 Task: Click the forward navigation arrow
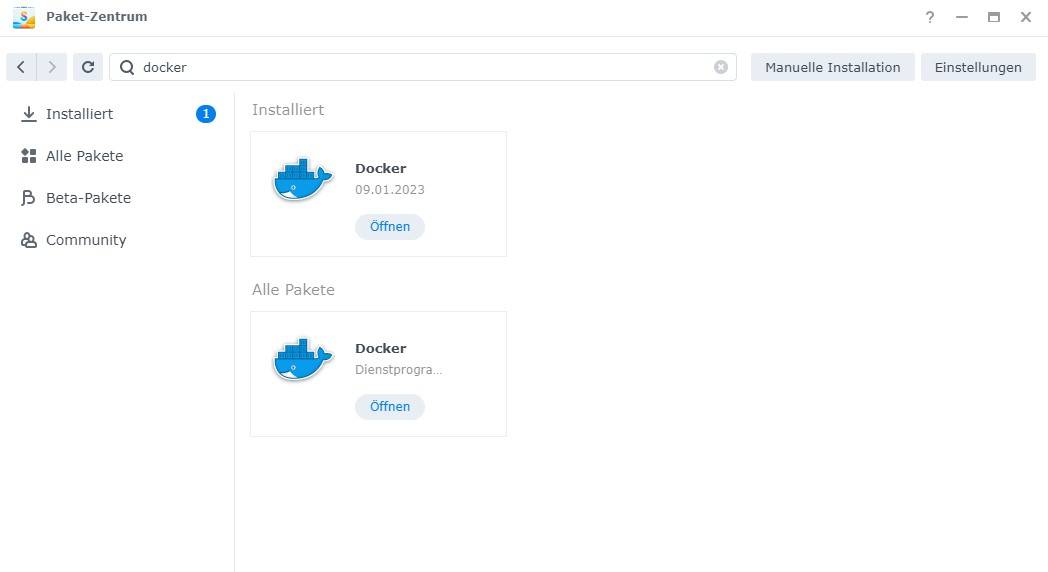[52, 67]
